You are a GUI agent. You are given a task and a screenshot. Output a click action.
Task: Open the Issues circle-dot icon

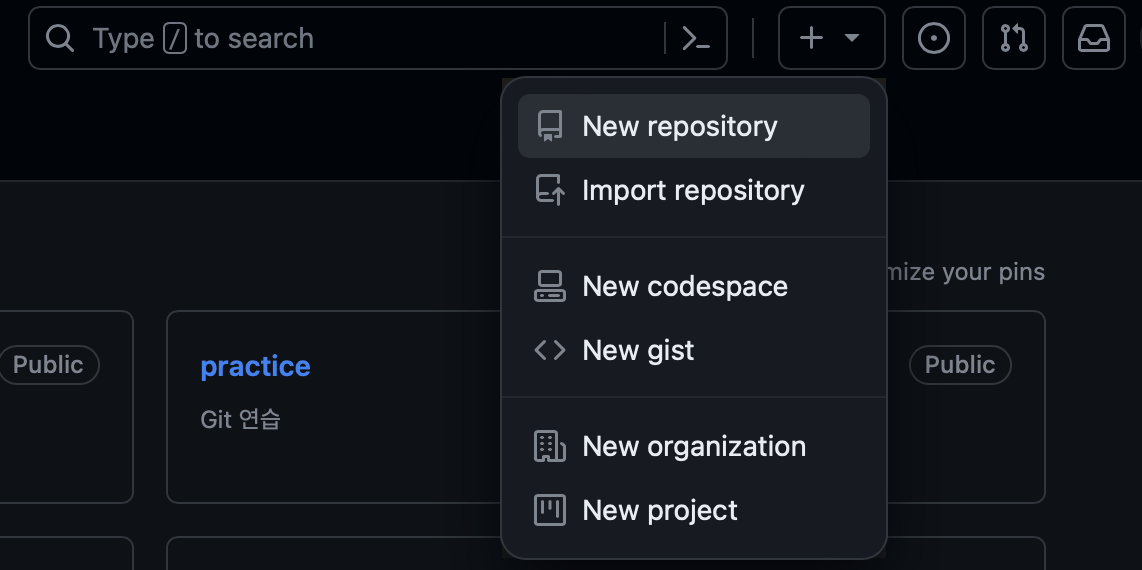click(x=934, y=39)
